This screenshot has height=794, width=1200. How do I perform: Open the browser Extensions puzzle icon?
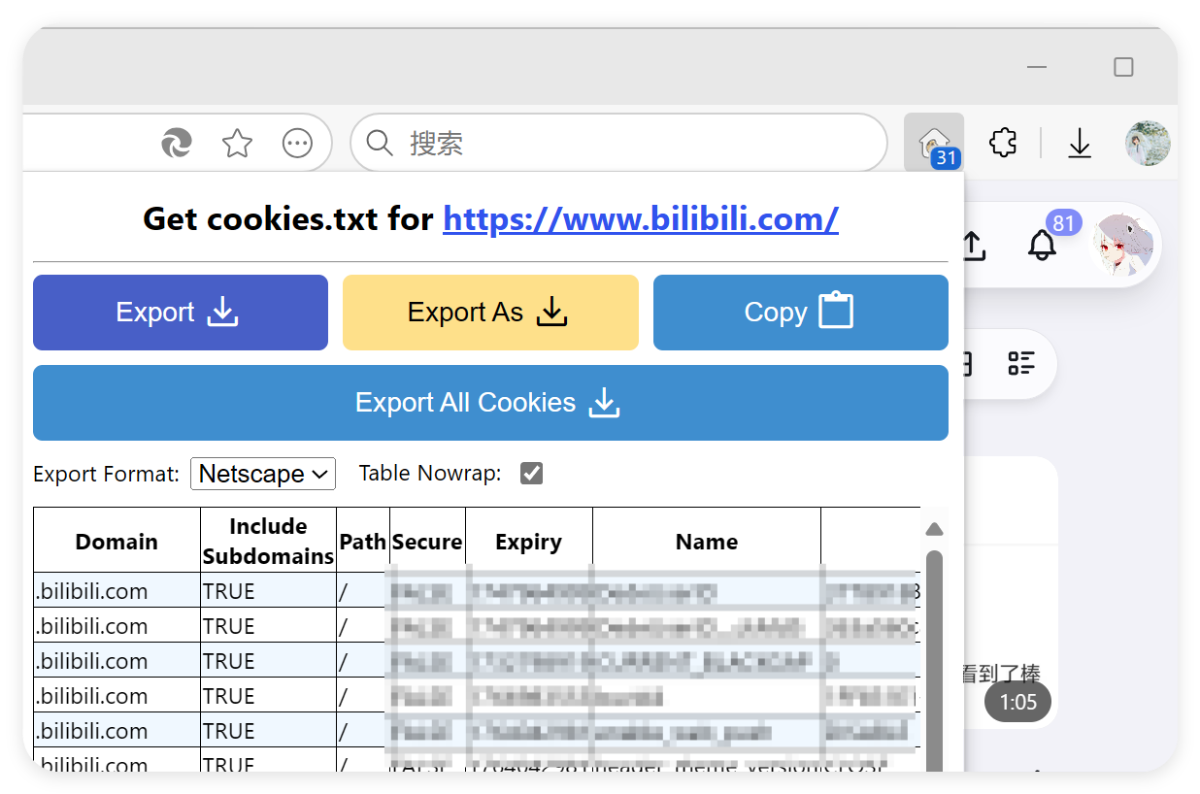1003,143
